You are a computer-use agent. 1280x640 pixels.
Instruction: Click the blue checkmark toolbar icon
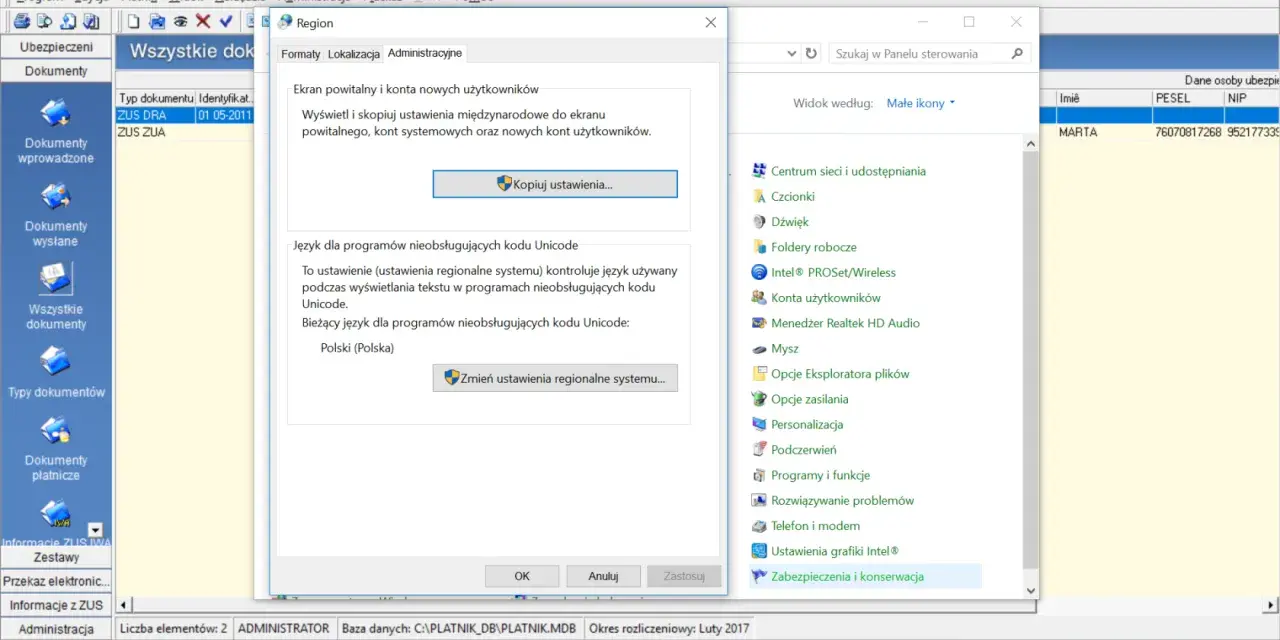[226, 21]
